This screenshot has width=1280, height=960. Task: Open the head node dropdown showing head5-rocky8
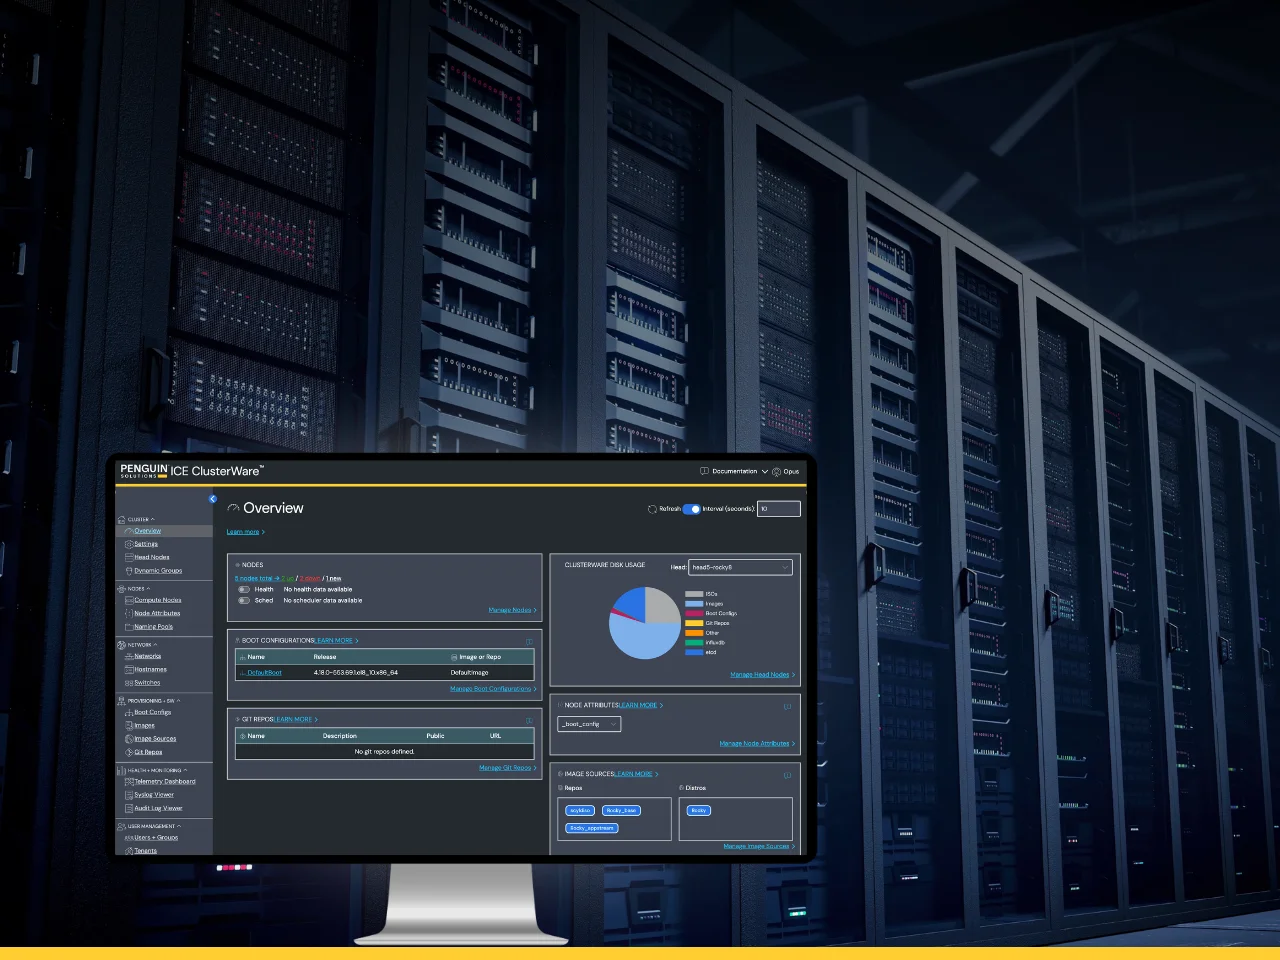740,567
